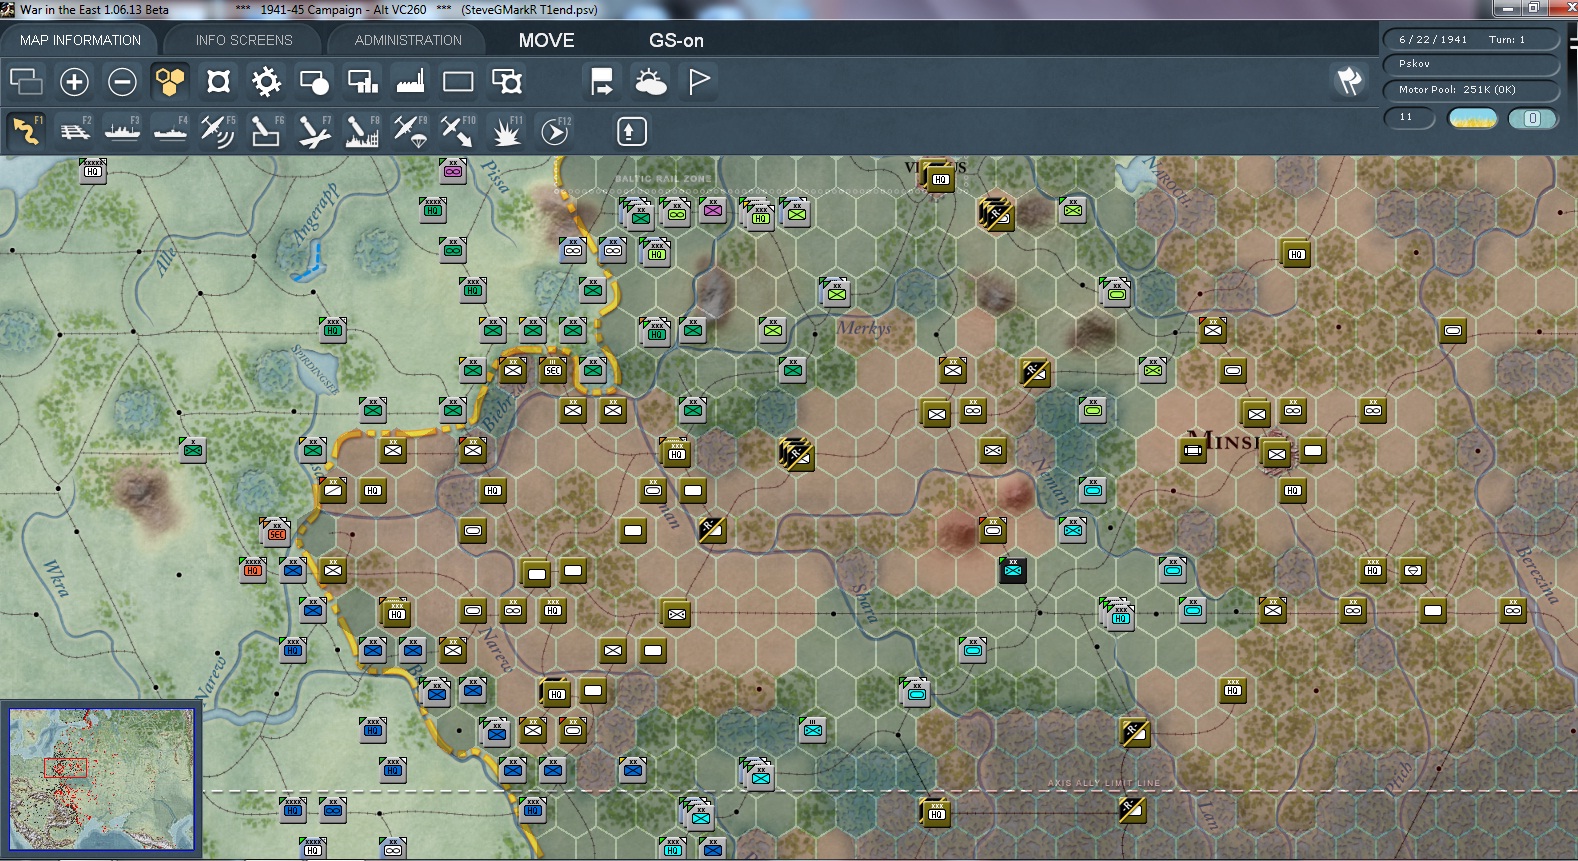The width and height of the screenshot is (1578, 861).
Task: Open the INFO SCREENS tab
Action: point(244,40)
